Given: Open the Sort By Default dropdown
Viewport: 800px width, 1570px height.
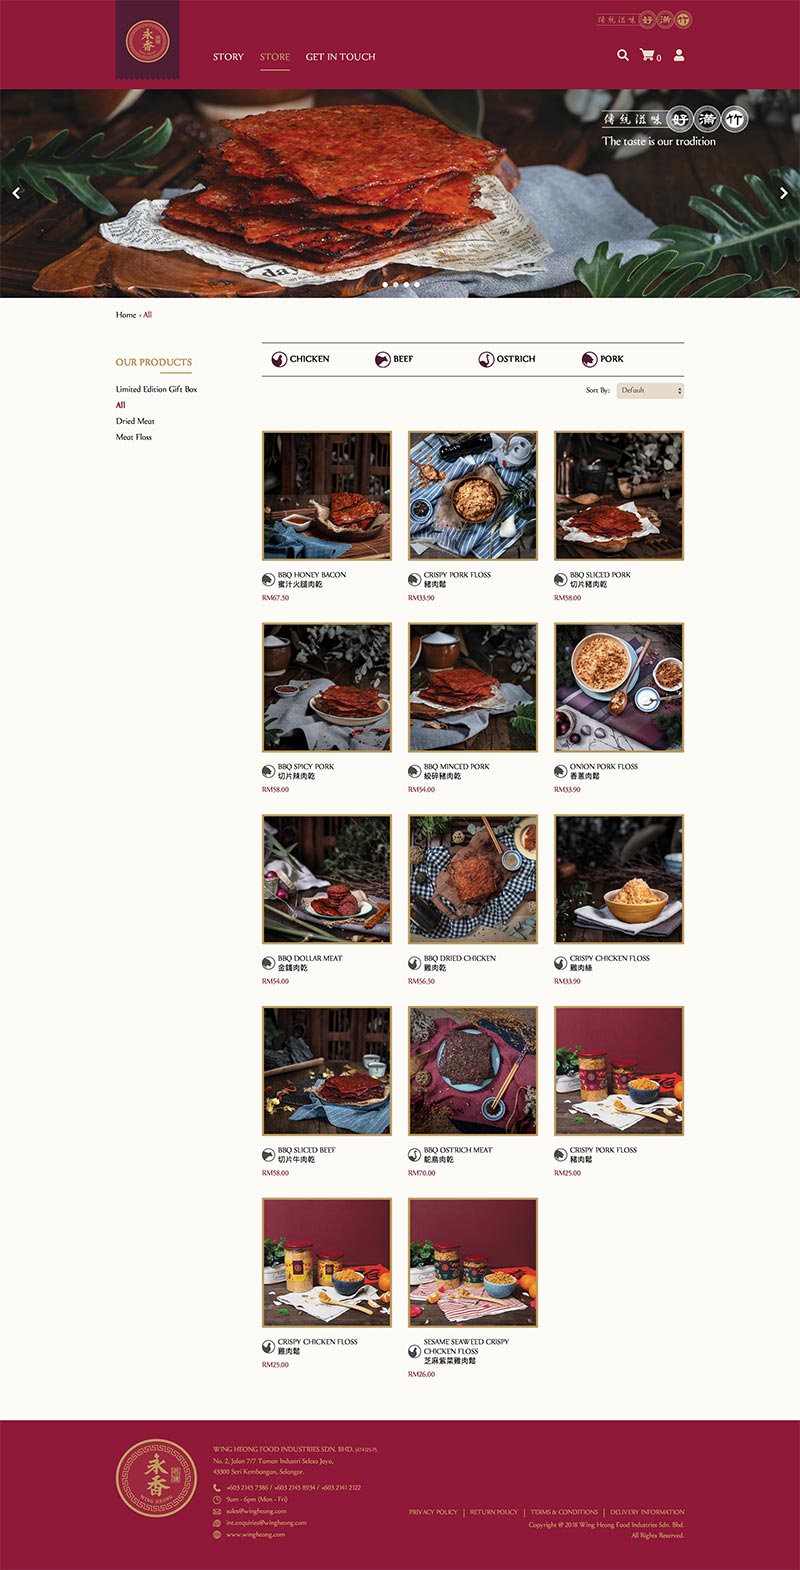Looking at the screenshot, I should (x=650, y=390).
